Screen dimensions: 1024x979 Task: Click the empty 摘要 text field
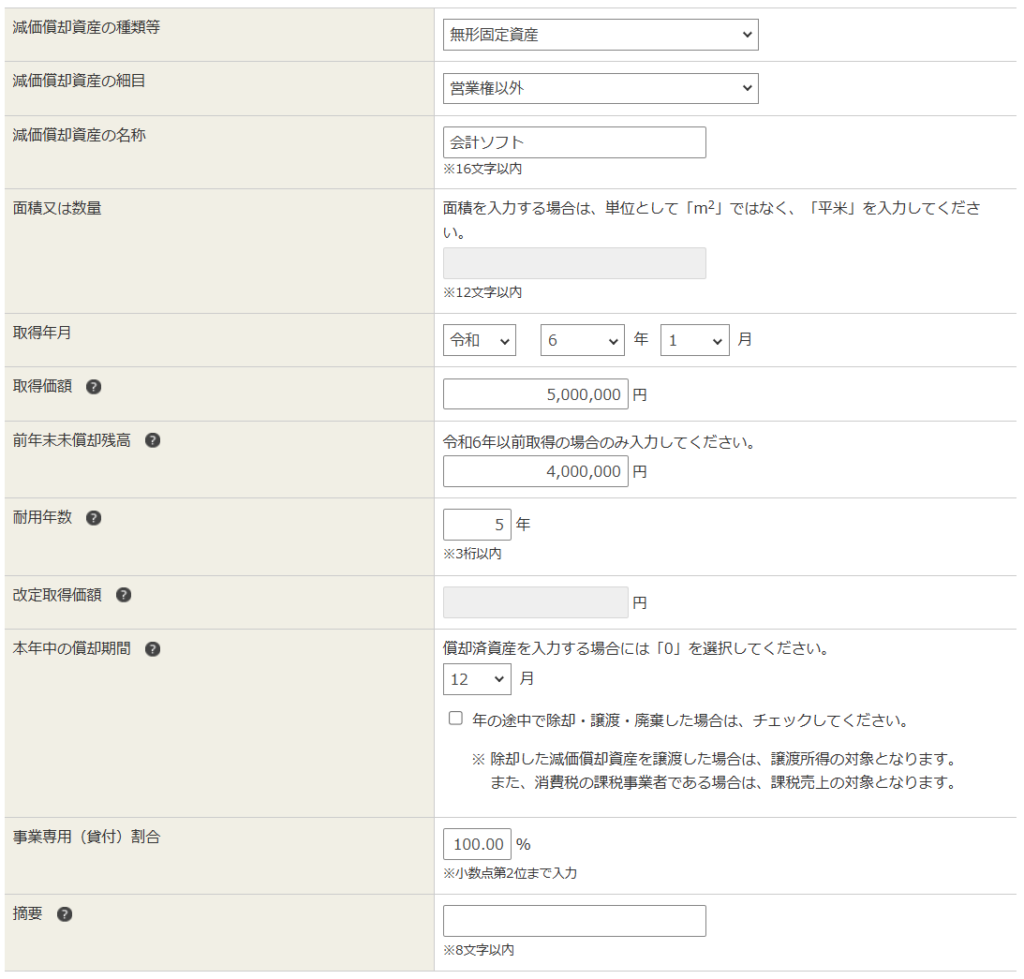pos(574,921)
